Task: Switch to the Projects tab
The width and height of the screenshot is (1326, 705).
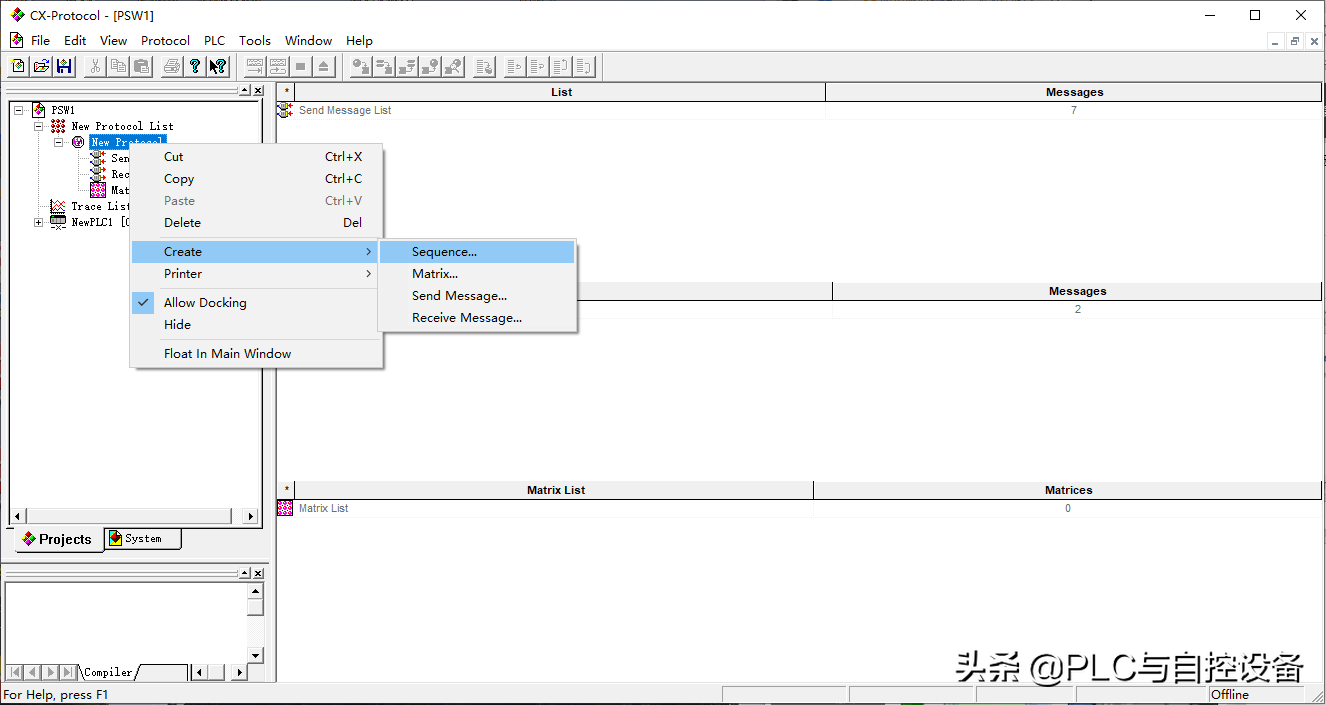Action: (x=57, y=539)
